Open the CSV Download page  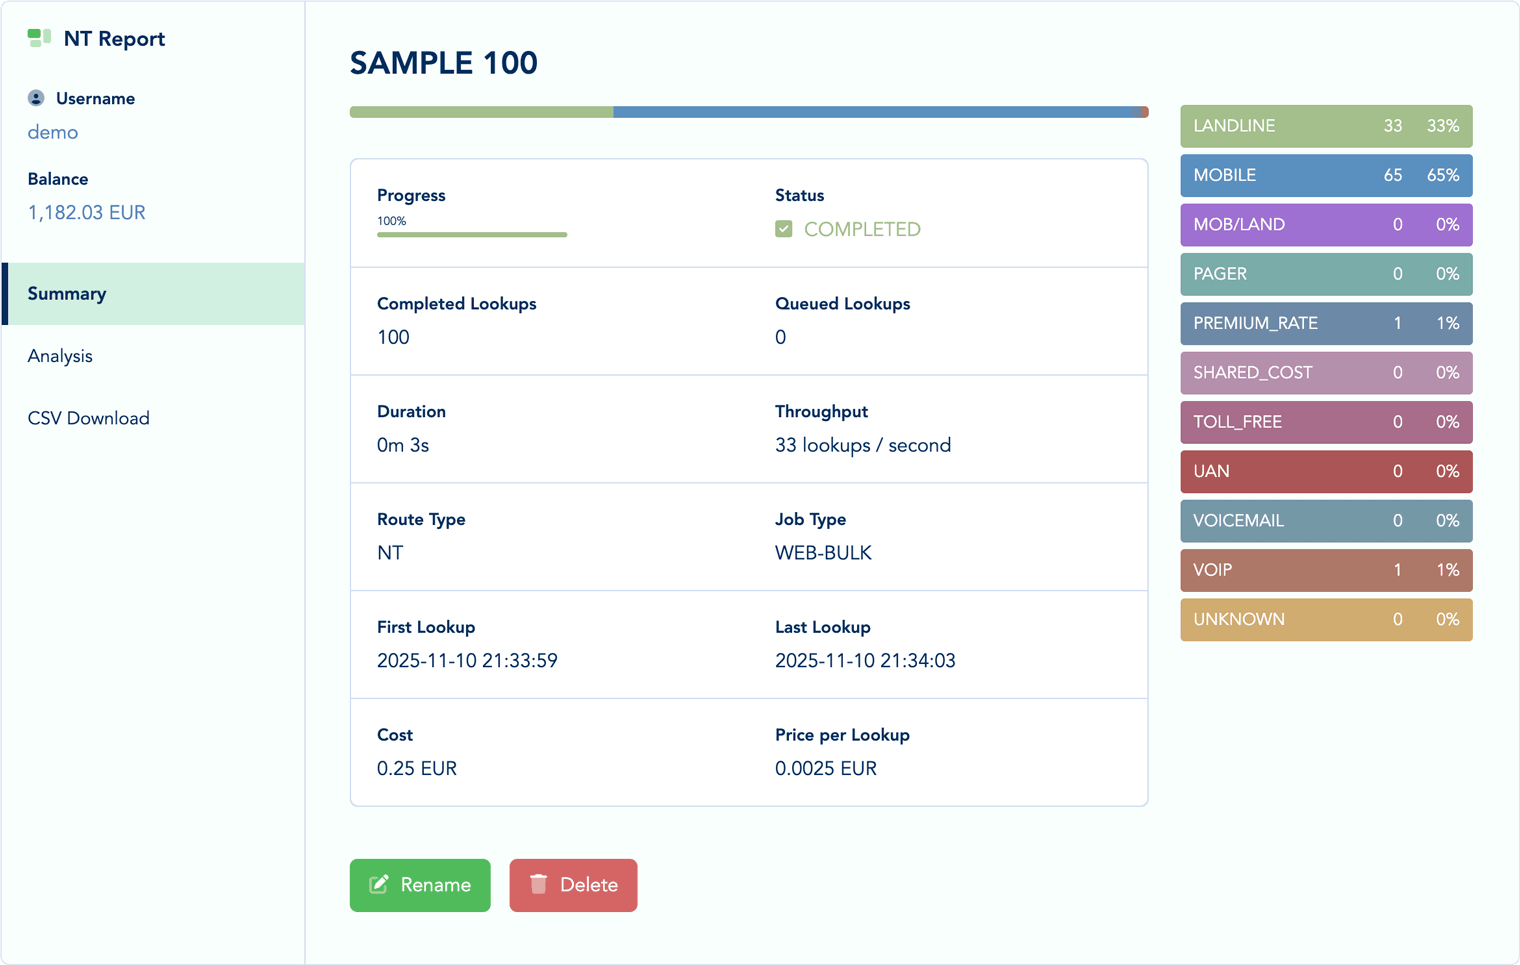[89, 418]
